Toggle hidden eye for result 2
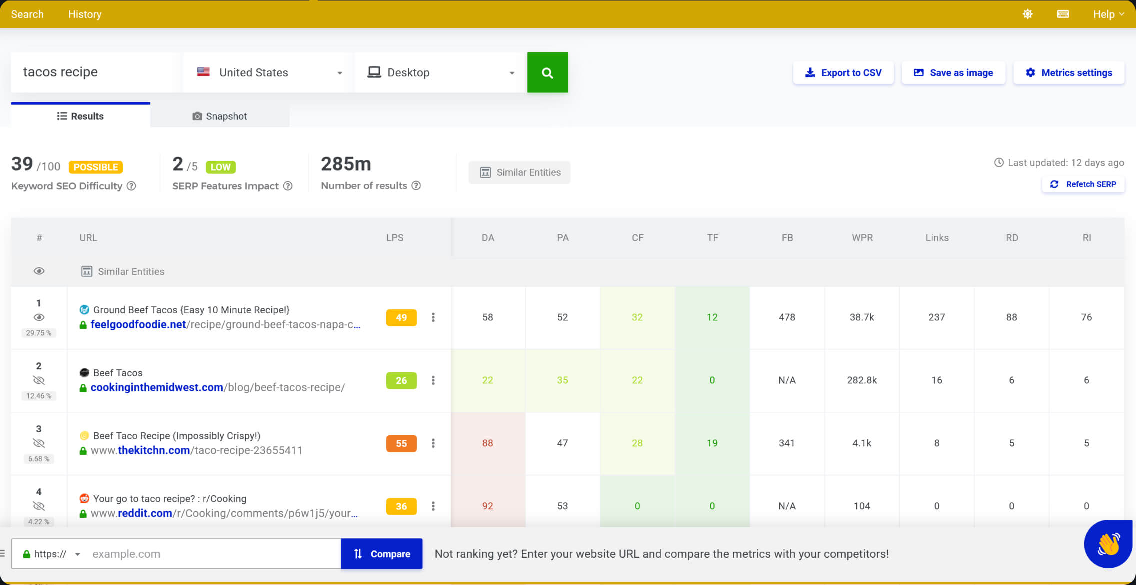This screenshot has height=585, width=1136. point(39,381)
